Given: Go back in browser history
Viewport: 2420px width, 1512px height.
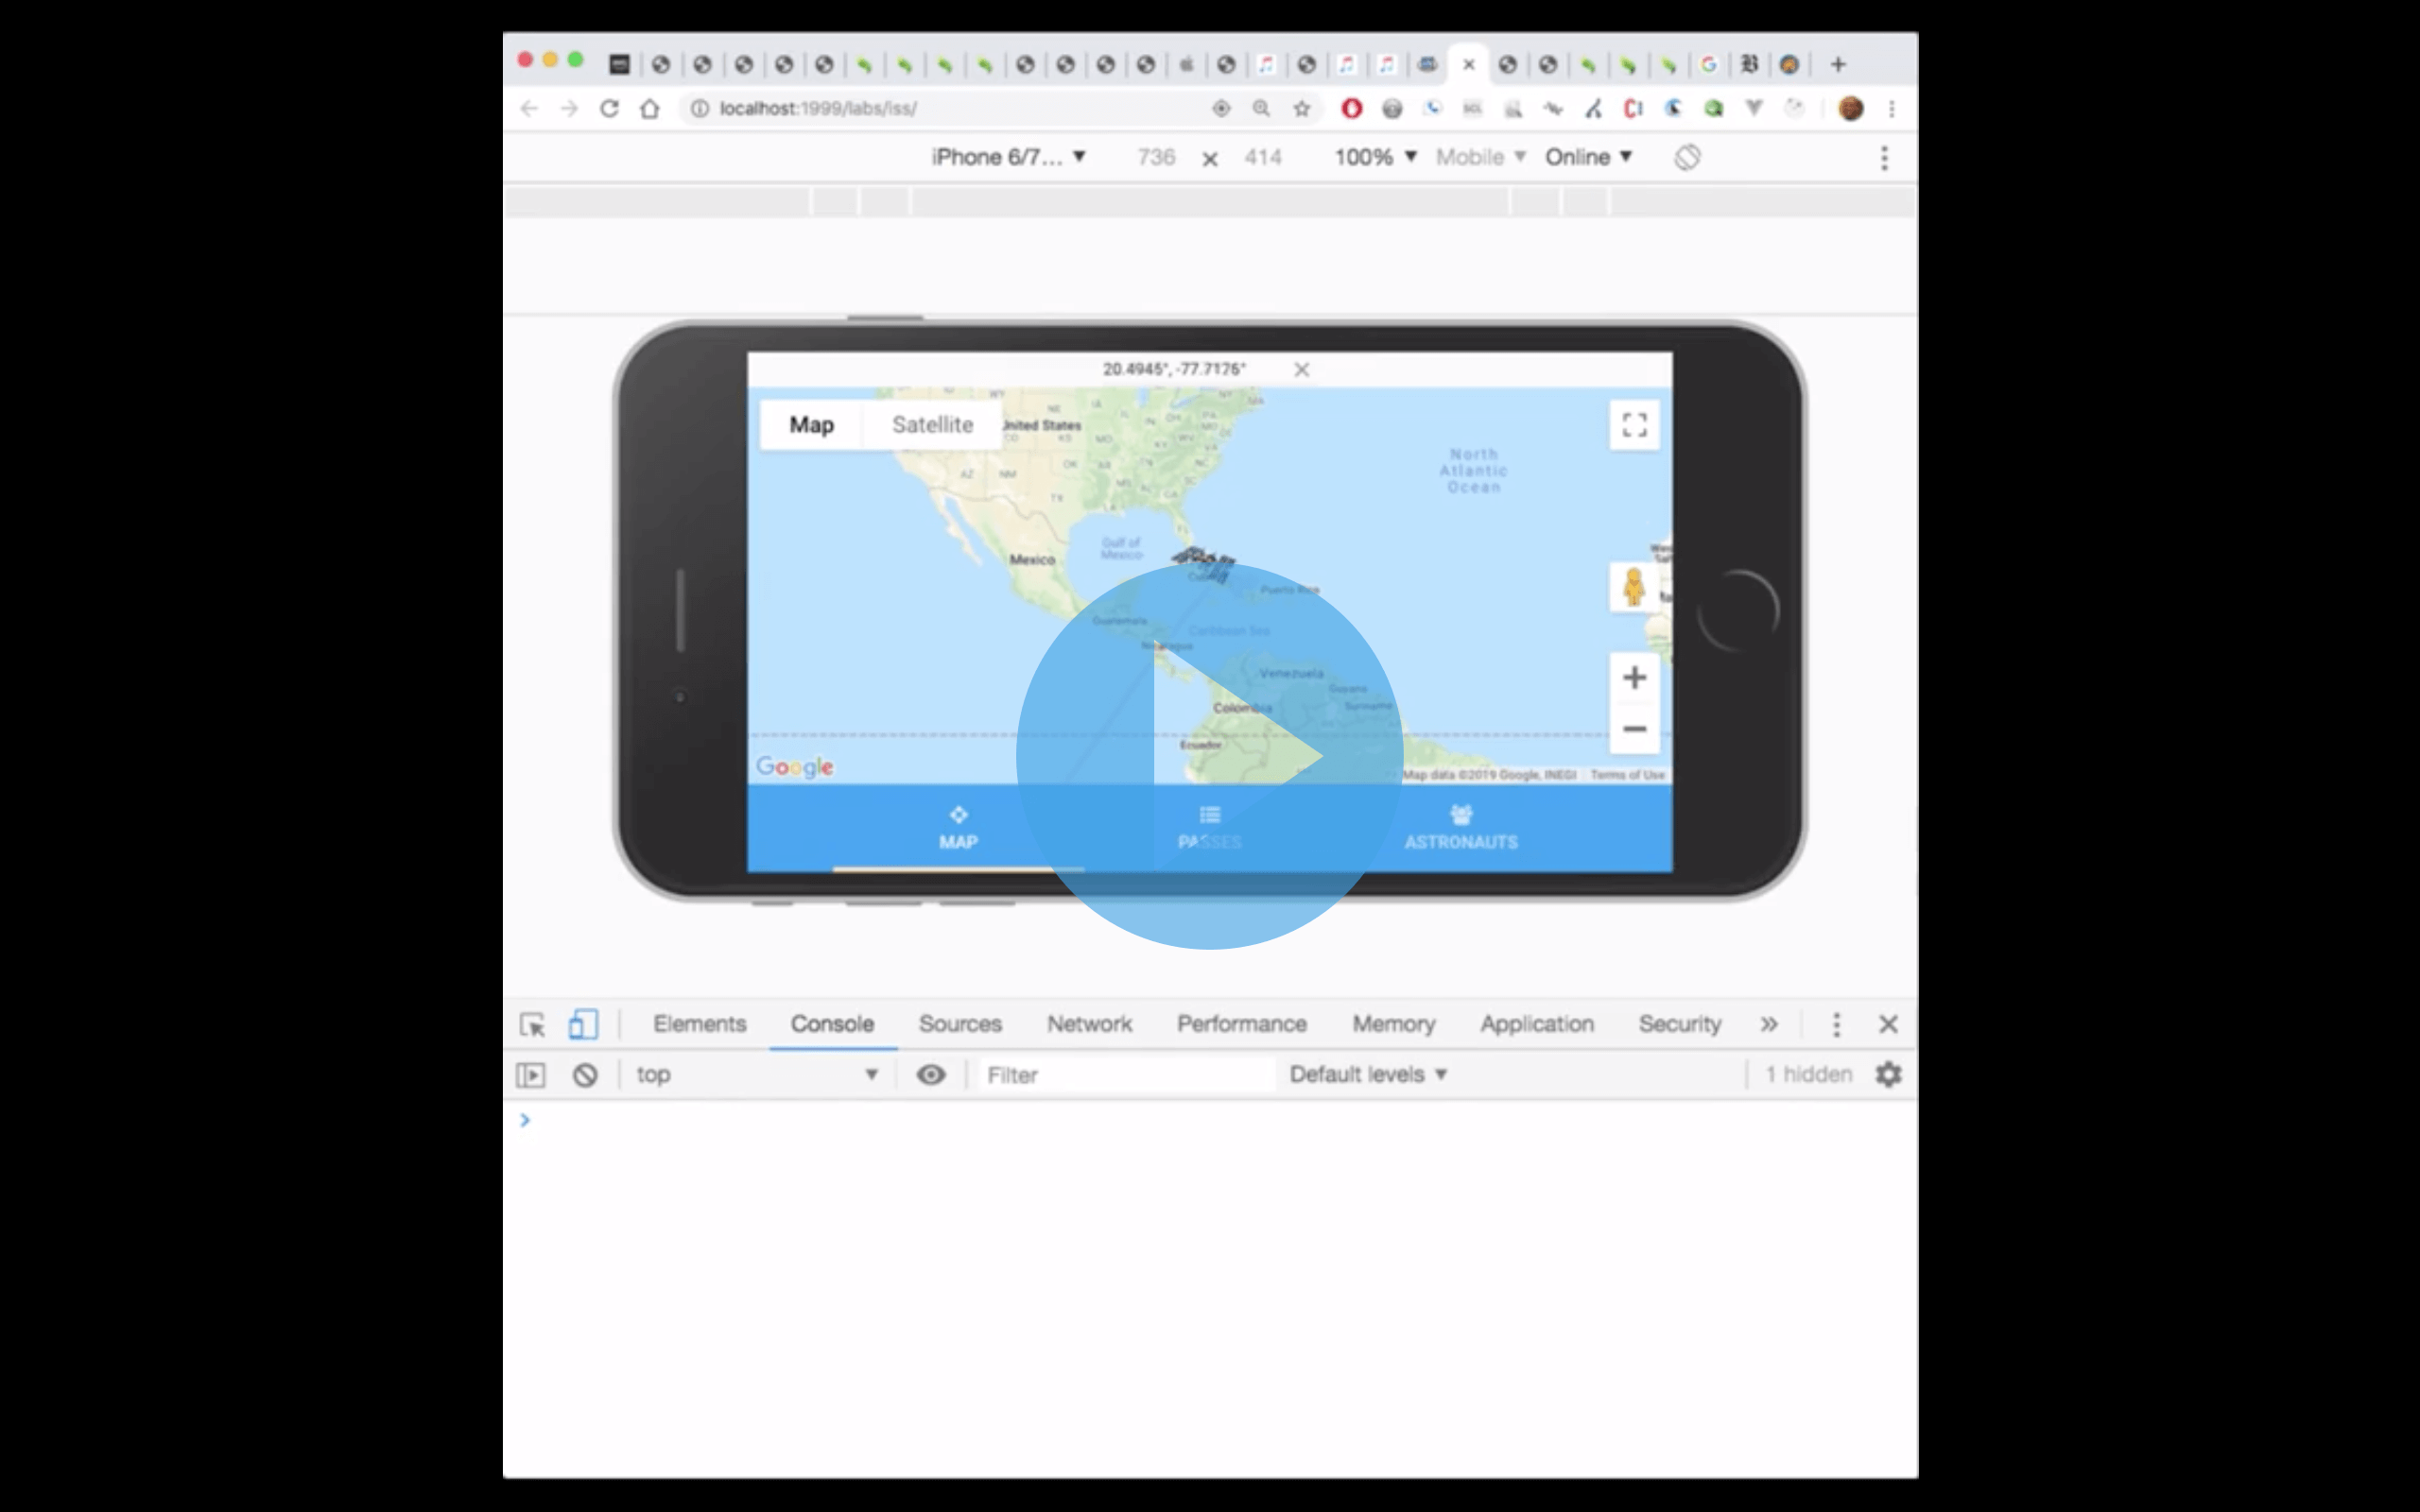Looking at the screenshot, I should click(529, 108).
